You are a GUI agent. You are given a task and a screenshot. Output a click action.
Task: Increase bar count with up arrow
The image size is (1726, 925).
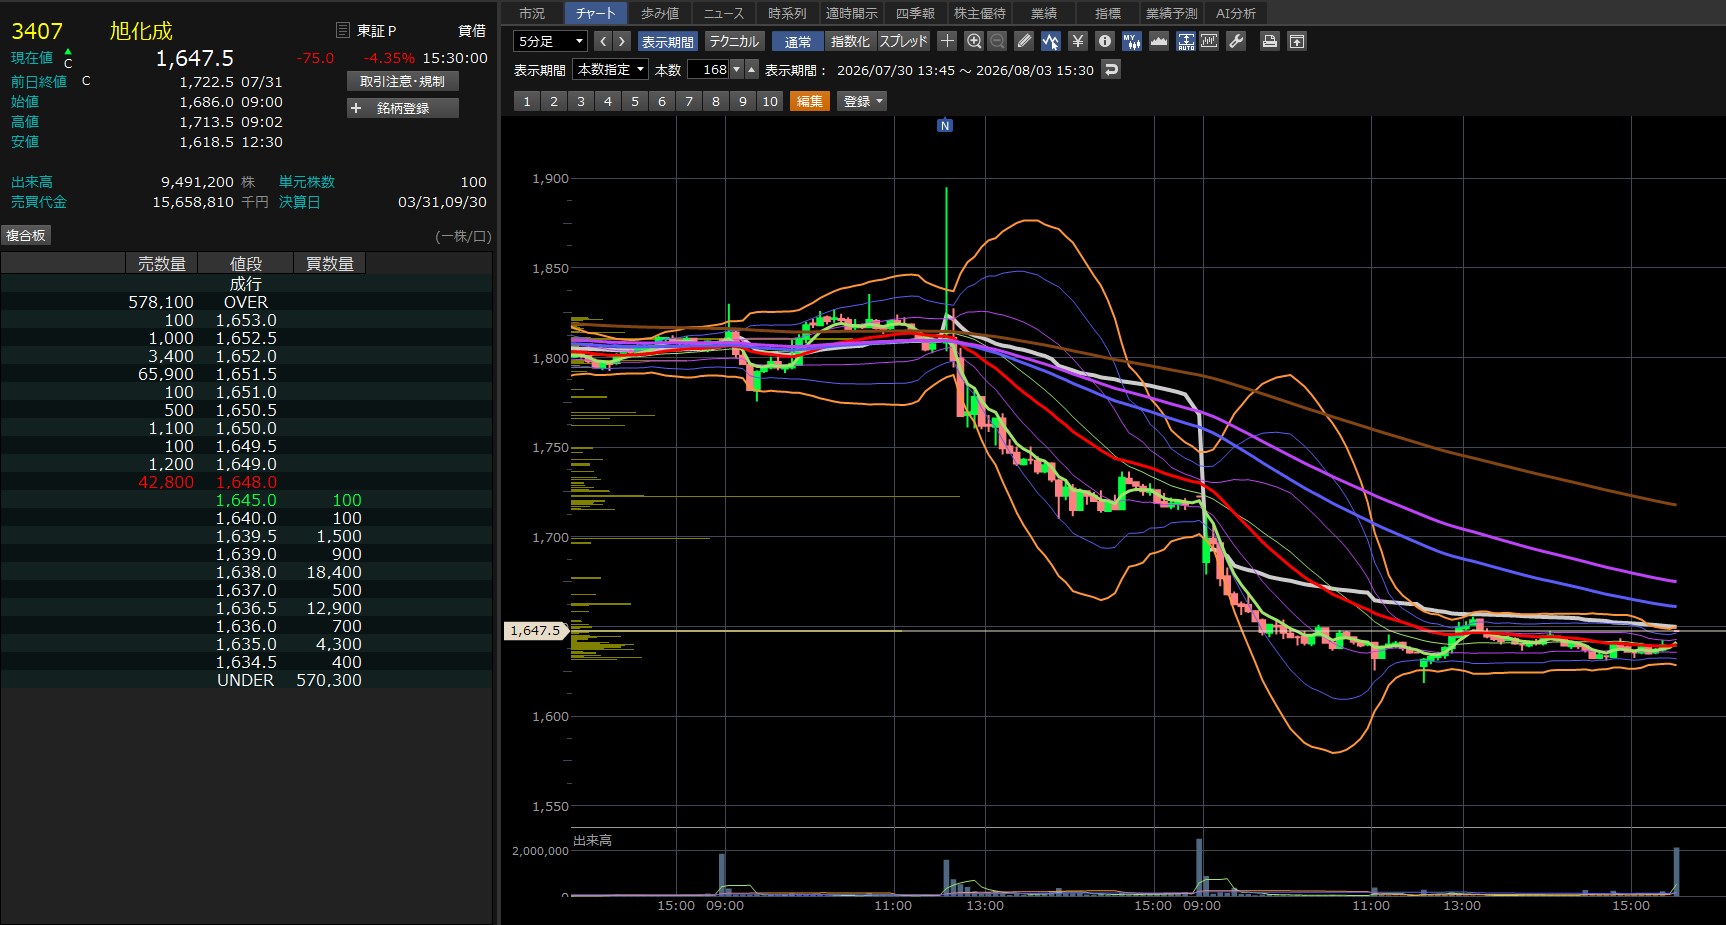click(752, 69)
